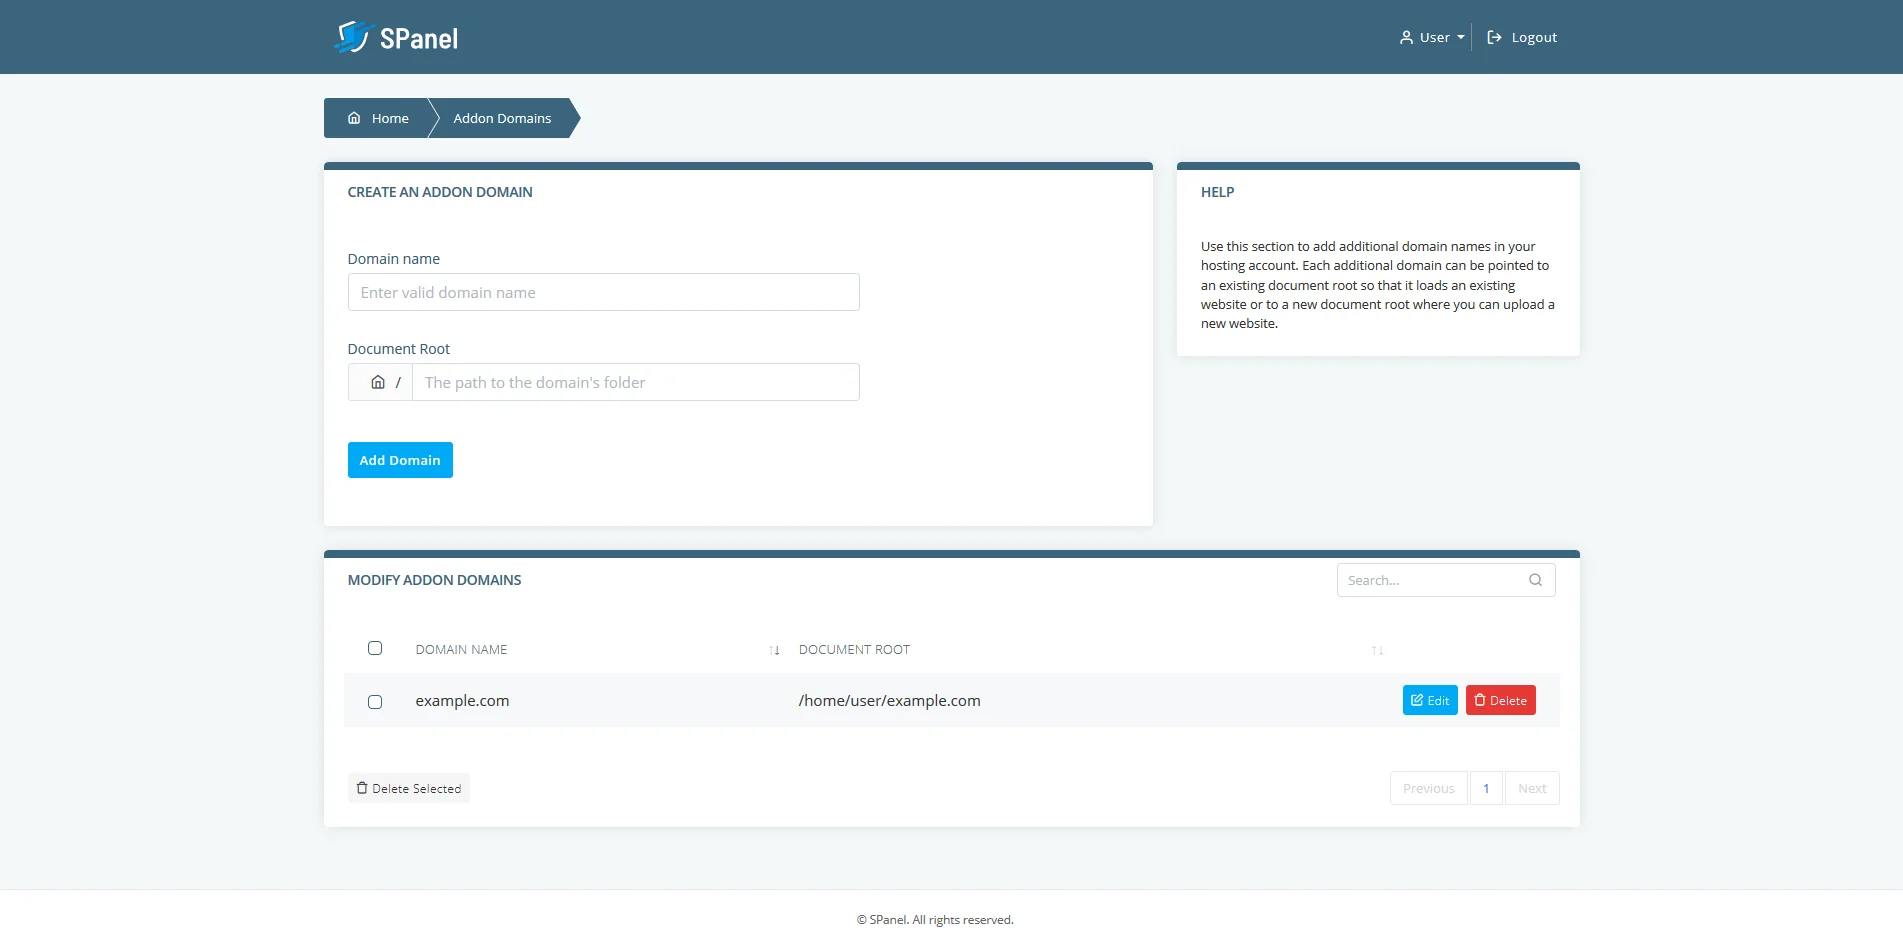1903x948 pixels.
Task: Open the Home breadcrumb link
Action: (x=390, y=117)
